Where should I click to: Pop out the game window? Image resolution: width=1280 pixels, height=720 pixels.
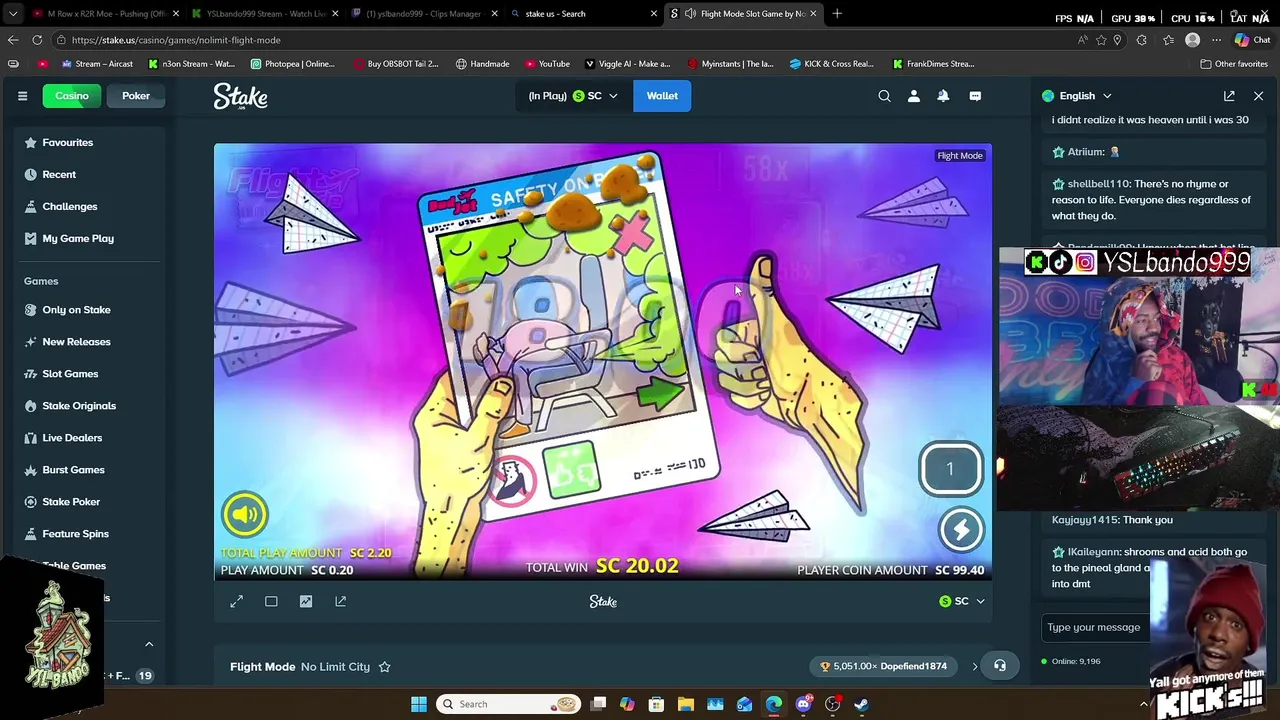point(341,602)
